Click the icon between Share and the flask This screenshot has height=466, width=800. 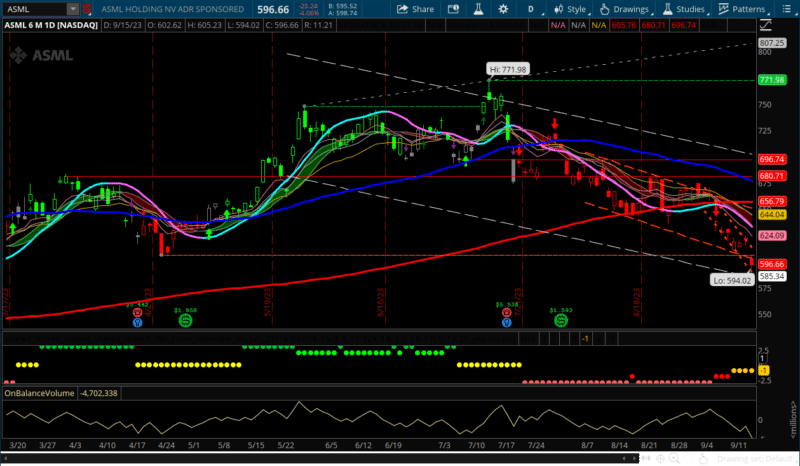(453, 9)
